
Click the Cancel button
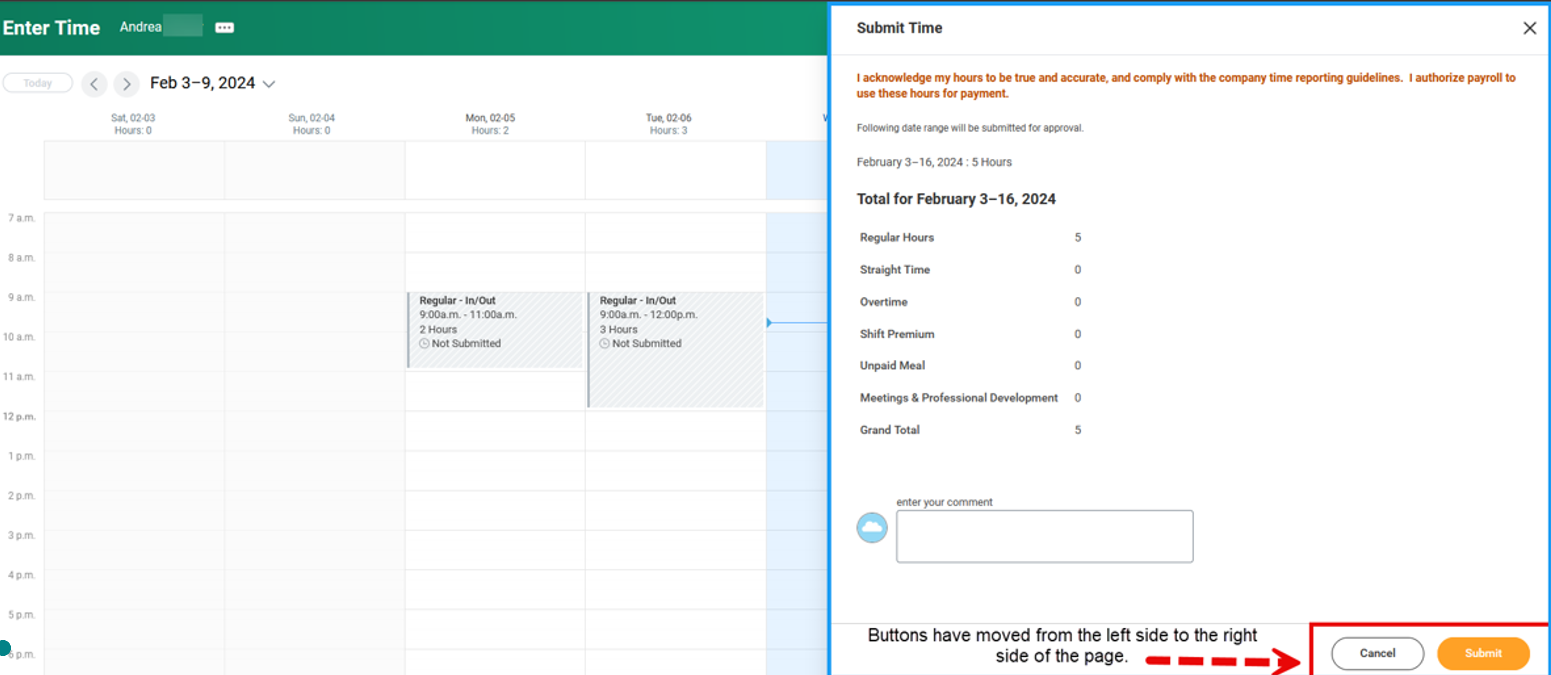1377,653
